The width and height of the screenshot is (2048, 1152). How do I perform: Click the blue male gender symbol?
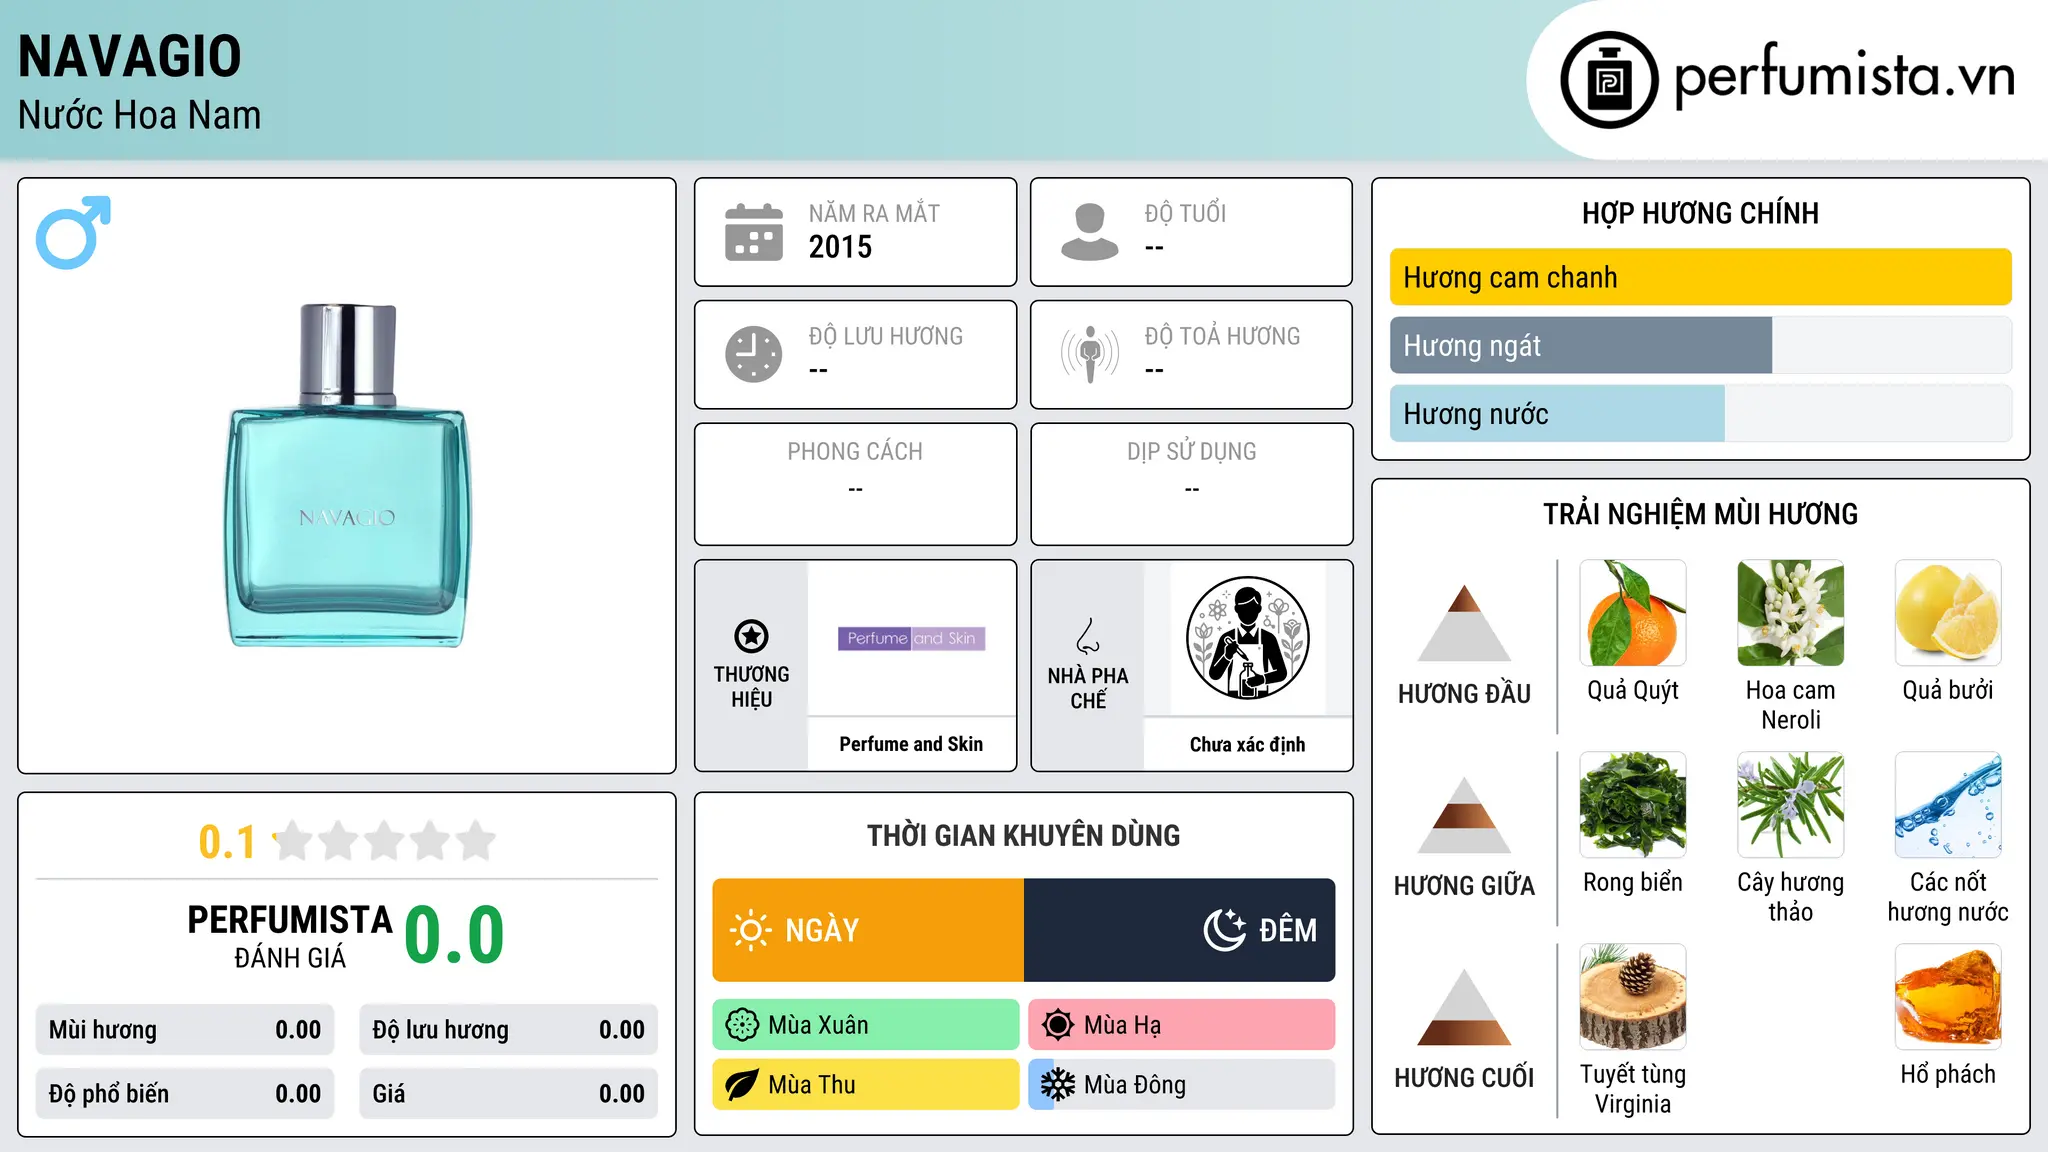(73, 232)
